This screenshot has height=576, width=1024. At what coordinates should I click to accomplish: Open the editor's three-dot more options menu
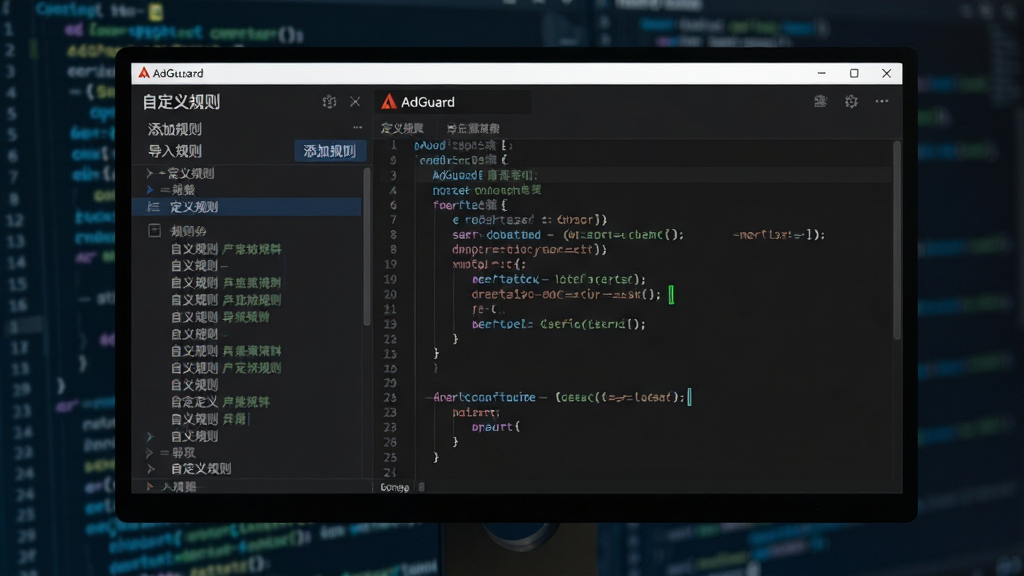pyautogui.click(x=882, y=101)
